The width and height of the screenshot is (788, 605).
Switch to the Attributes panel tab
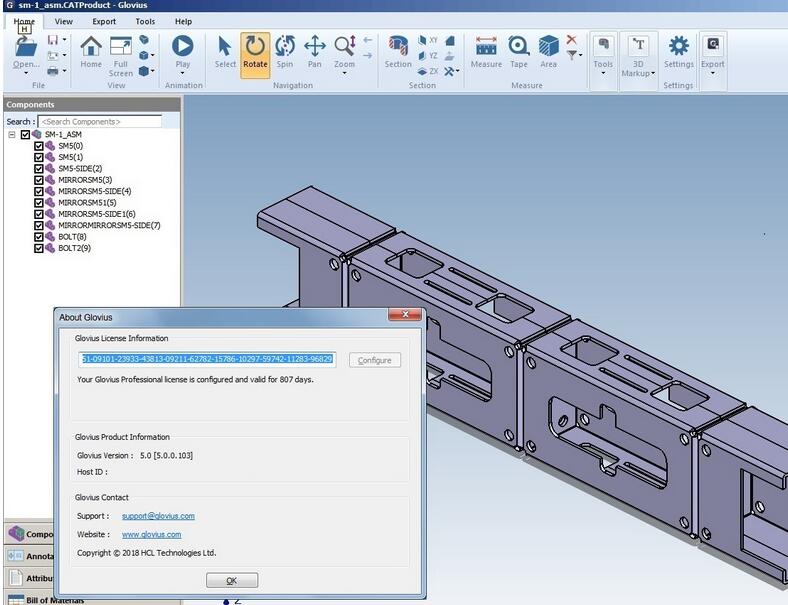29,578
